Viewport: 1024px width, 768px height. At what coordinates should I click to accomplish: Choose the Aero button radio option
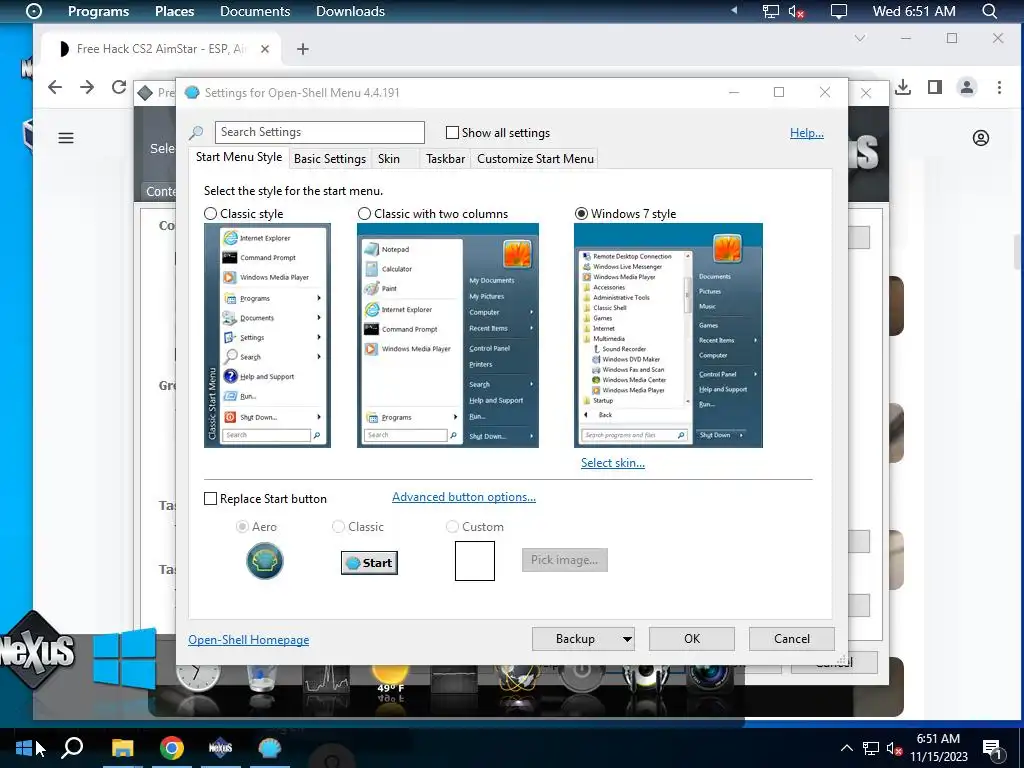[242, 526]
